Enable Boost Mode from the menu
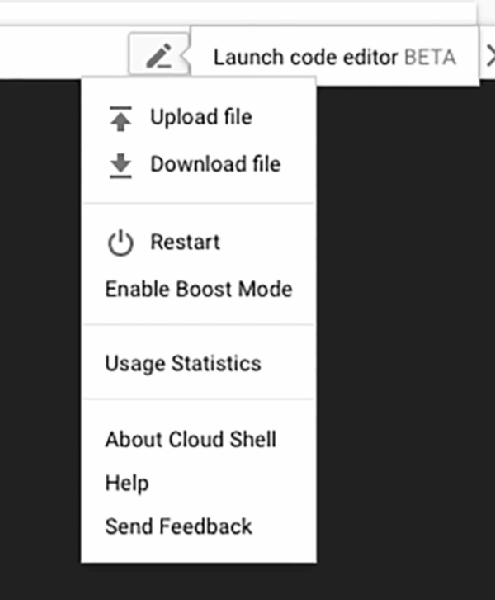The height and width of the screenshot is (600, 495). point(199,289)
